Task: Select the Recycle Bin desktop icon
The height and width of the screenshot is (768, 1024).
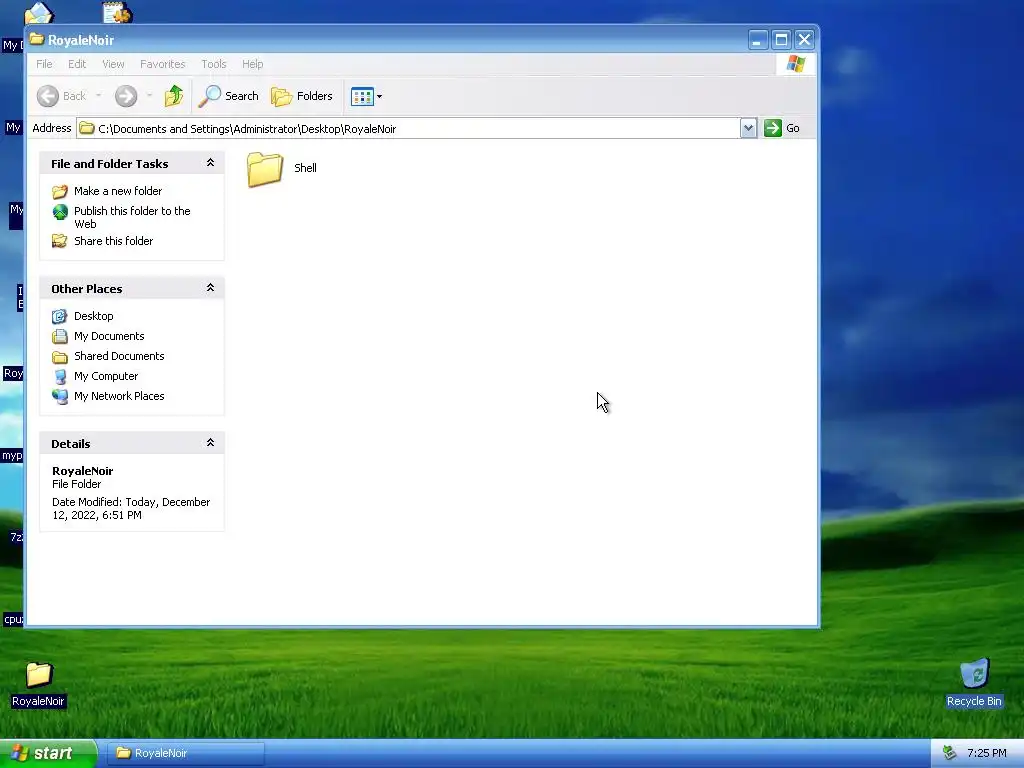Action: 974,673
